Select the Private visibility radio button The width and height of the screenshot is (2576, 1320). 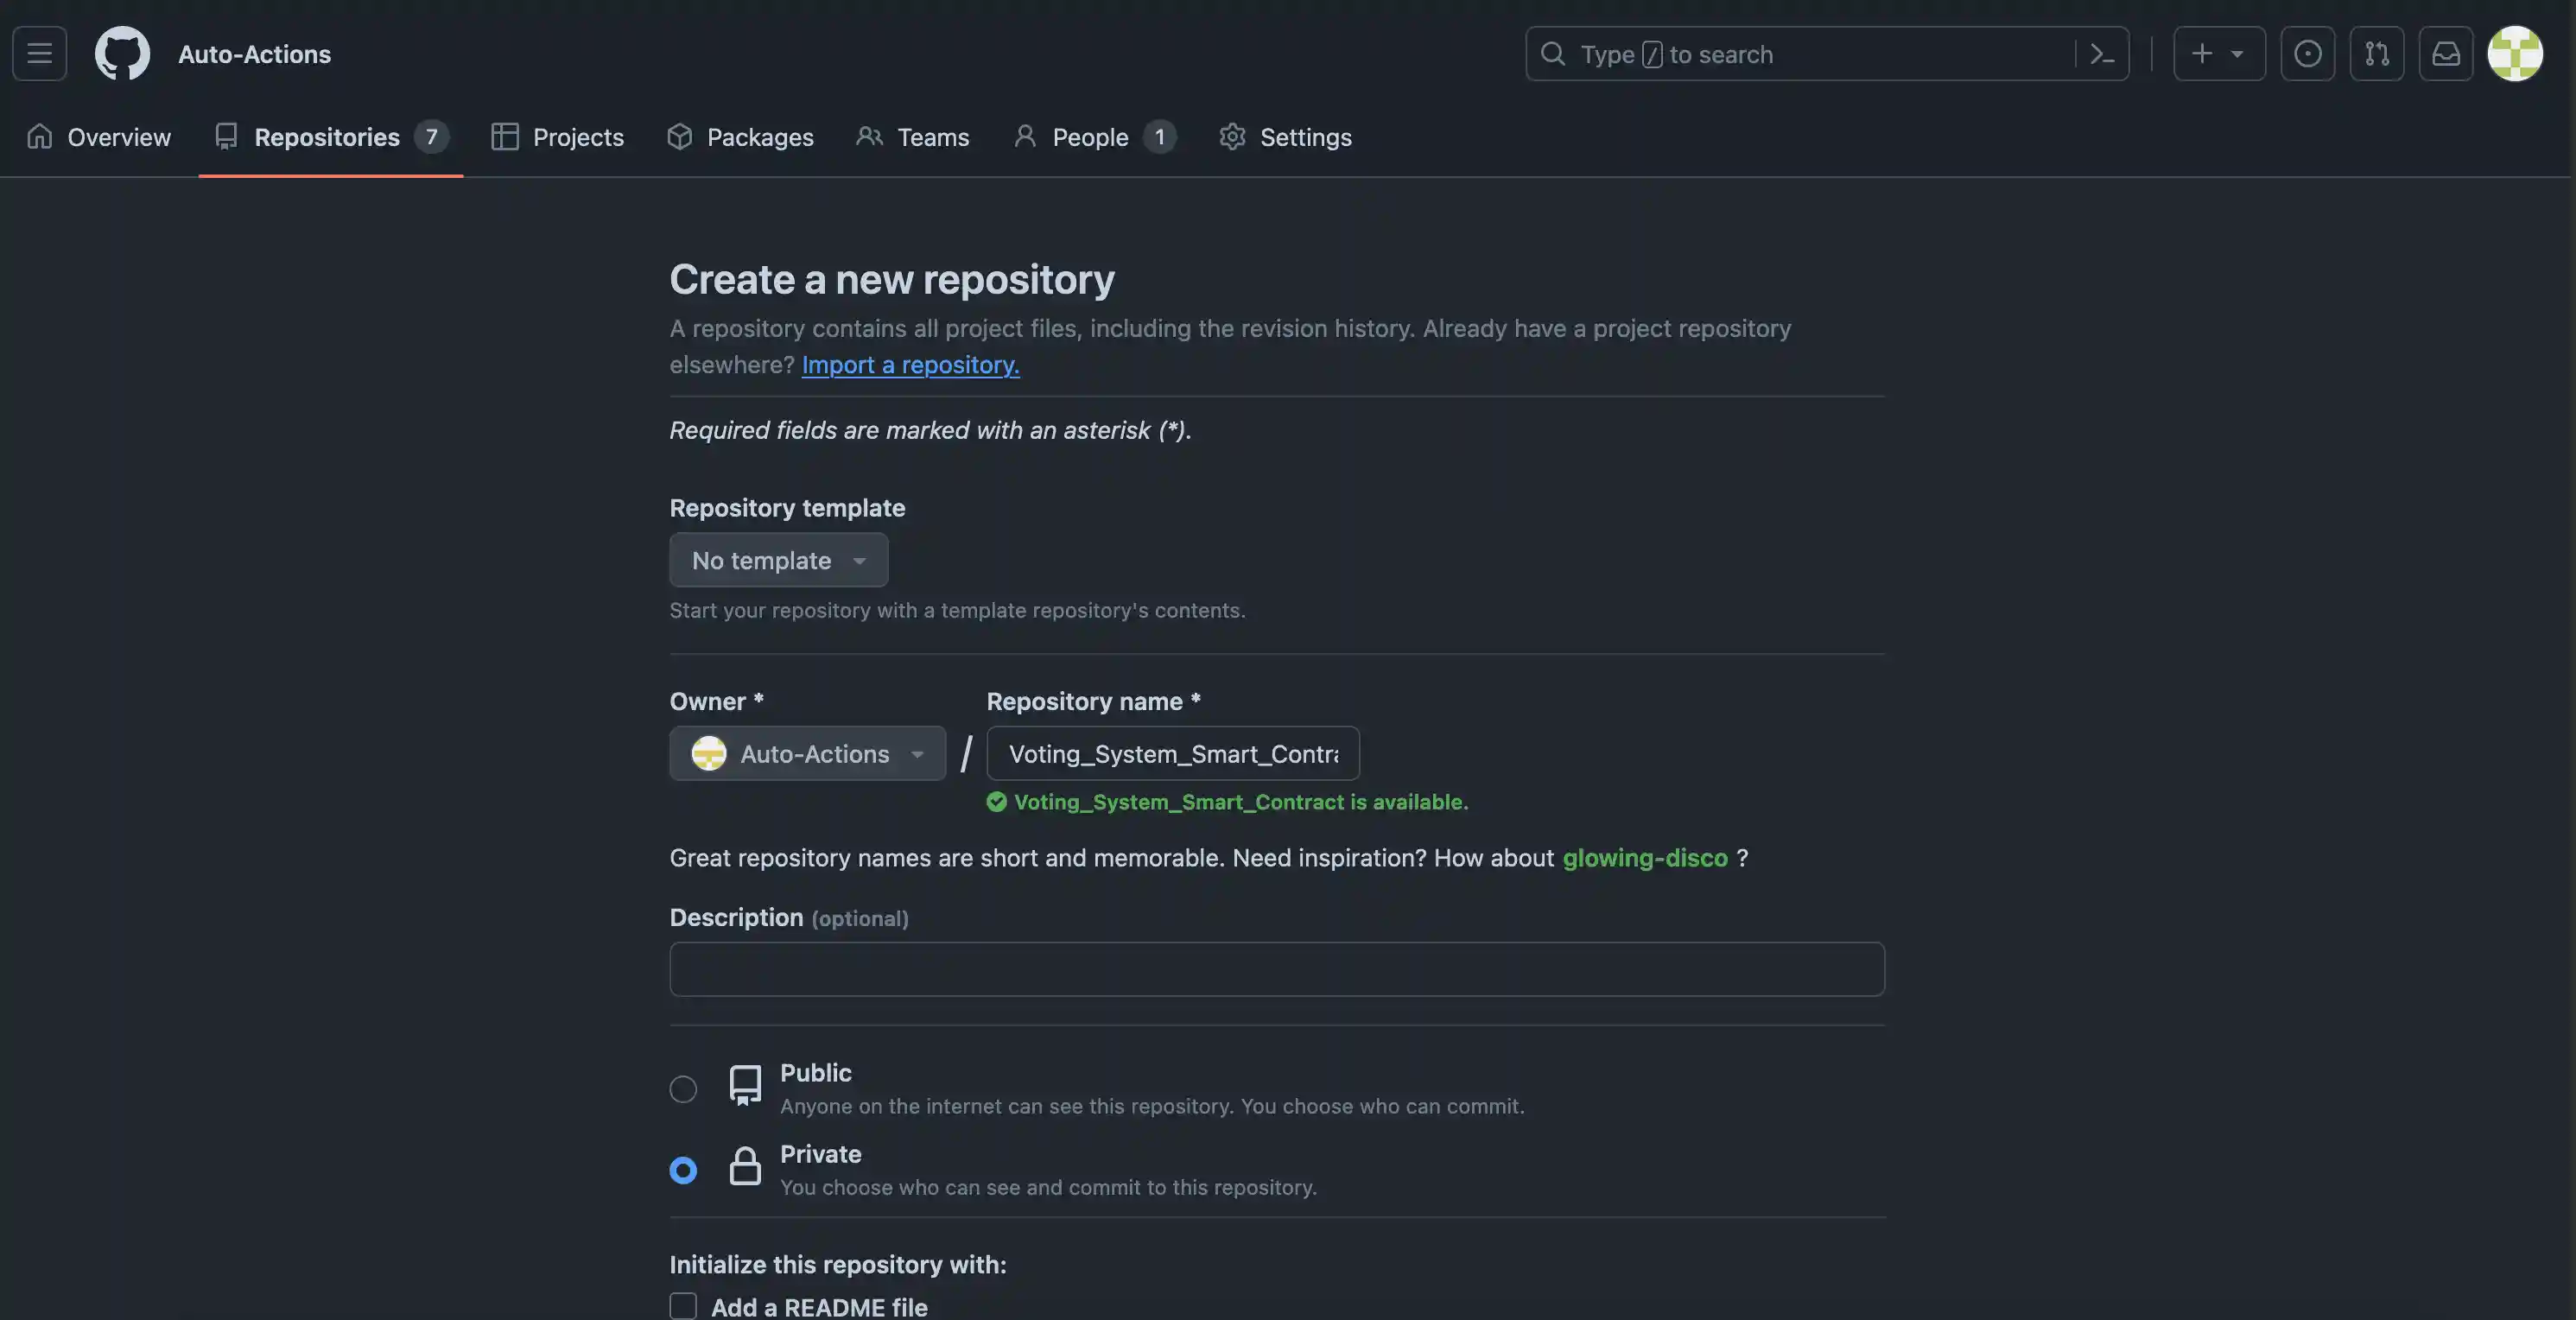683,1169
